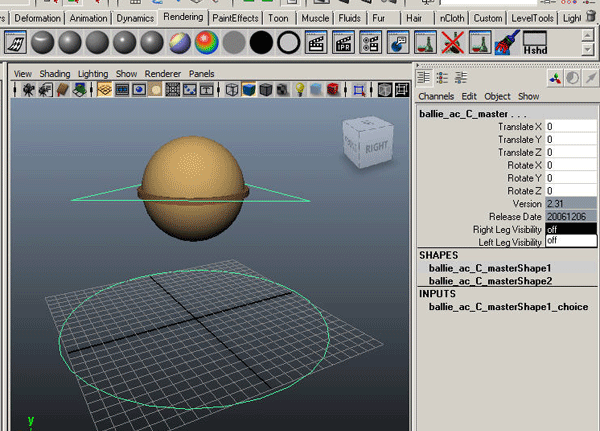The width and height of the screenshot is (600, 431).
Task: Launch IPR render clapperboard icon
Action: (343, 42)
